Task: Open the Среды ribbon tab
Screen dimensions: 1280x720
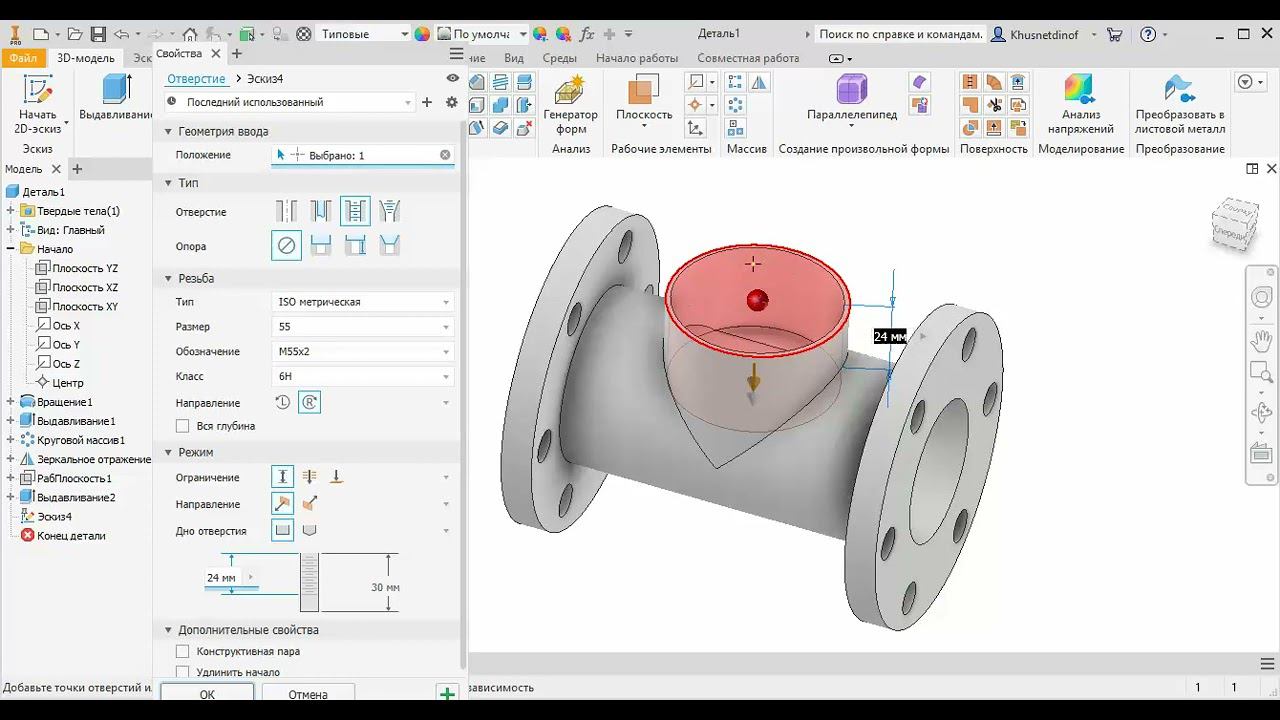Action: (x=559, y=58)
